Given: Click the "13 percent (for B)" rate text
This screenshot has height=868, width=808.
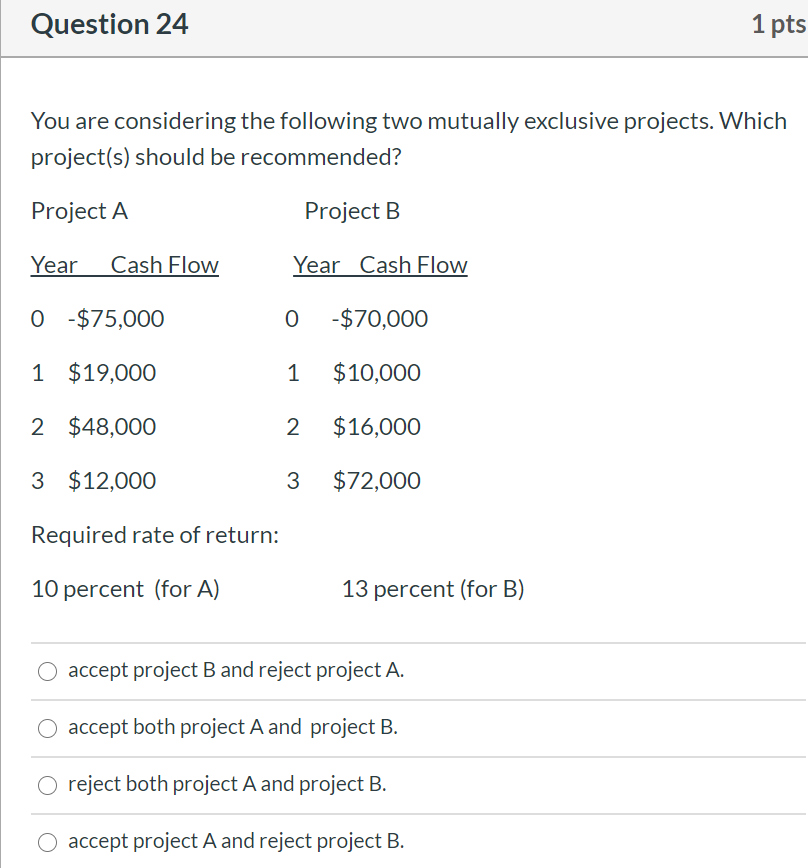Looking at the screenshot, I should [x=433, y=589].
